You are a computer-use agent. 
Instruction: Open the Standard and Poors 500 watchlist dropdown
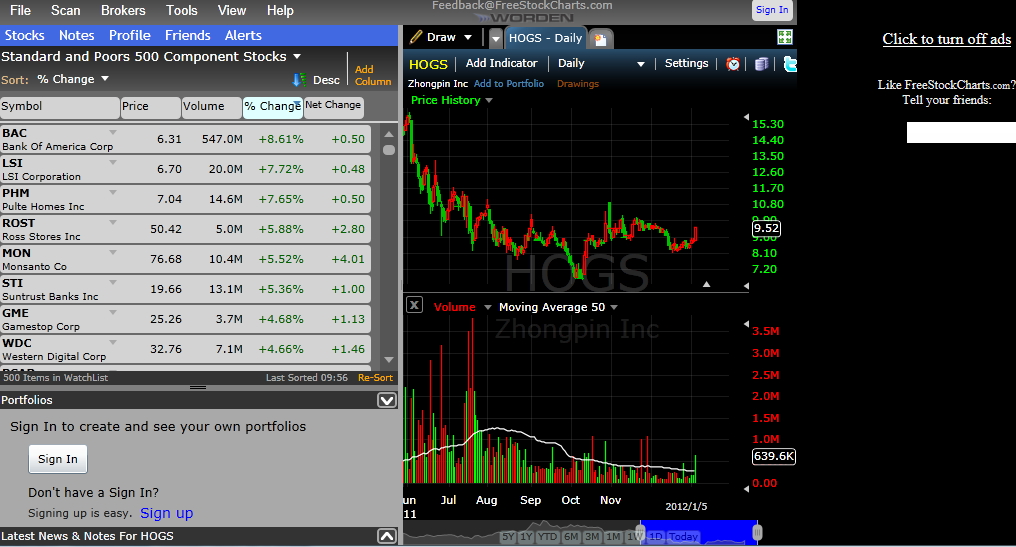tap(295, 57)
